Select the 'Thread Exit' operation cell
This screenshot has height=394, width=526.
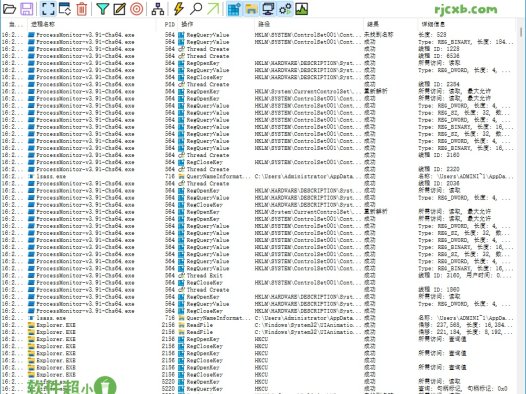pos(204,275)
